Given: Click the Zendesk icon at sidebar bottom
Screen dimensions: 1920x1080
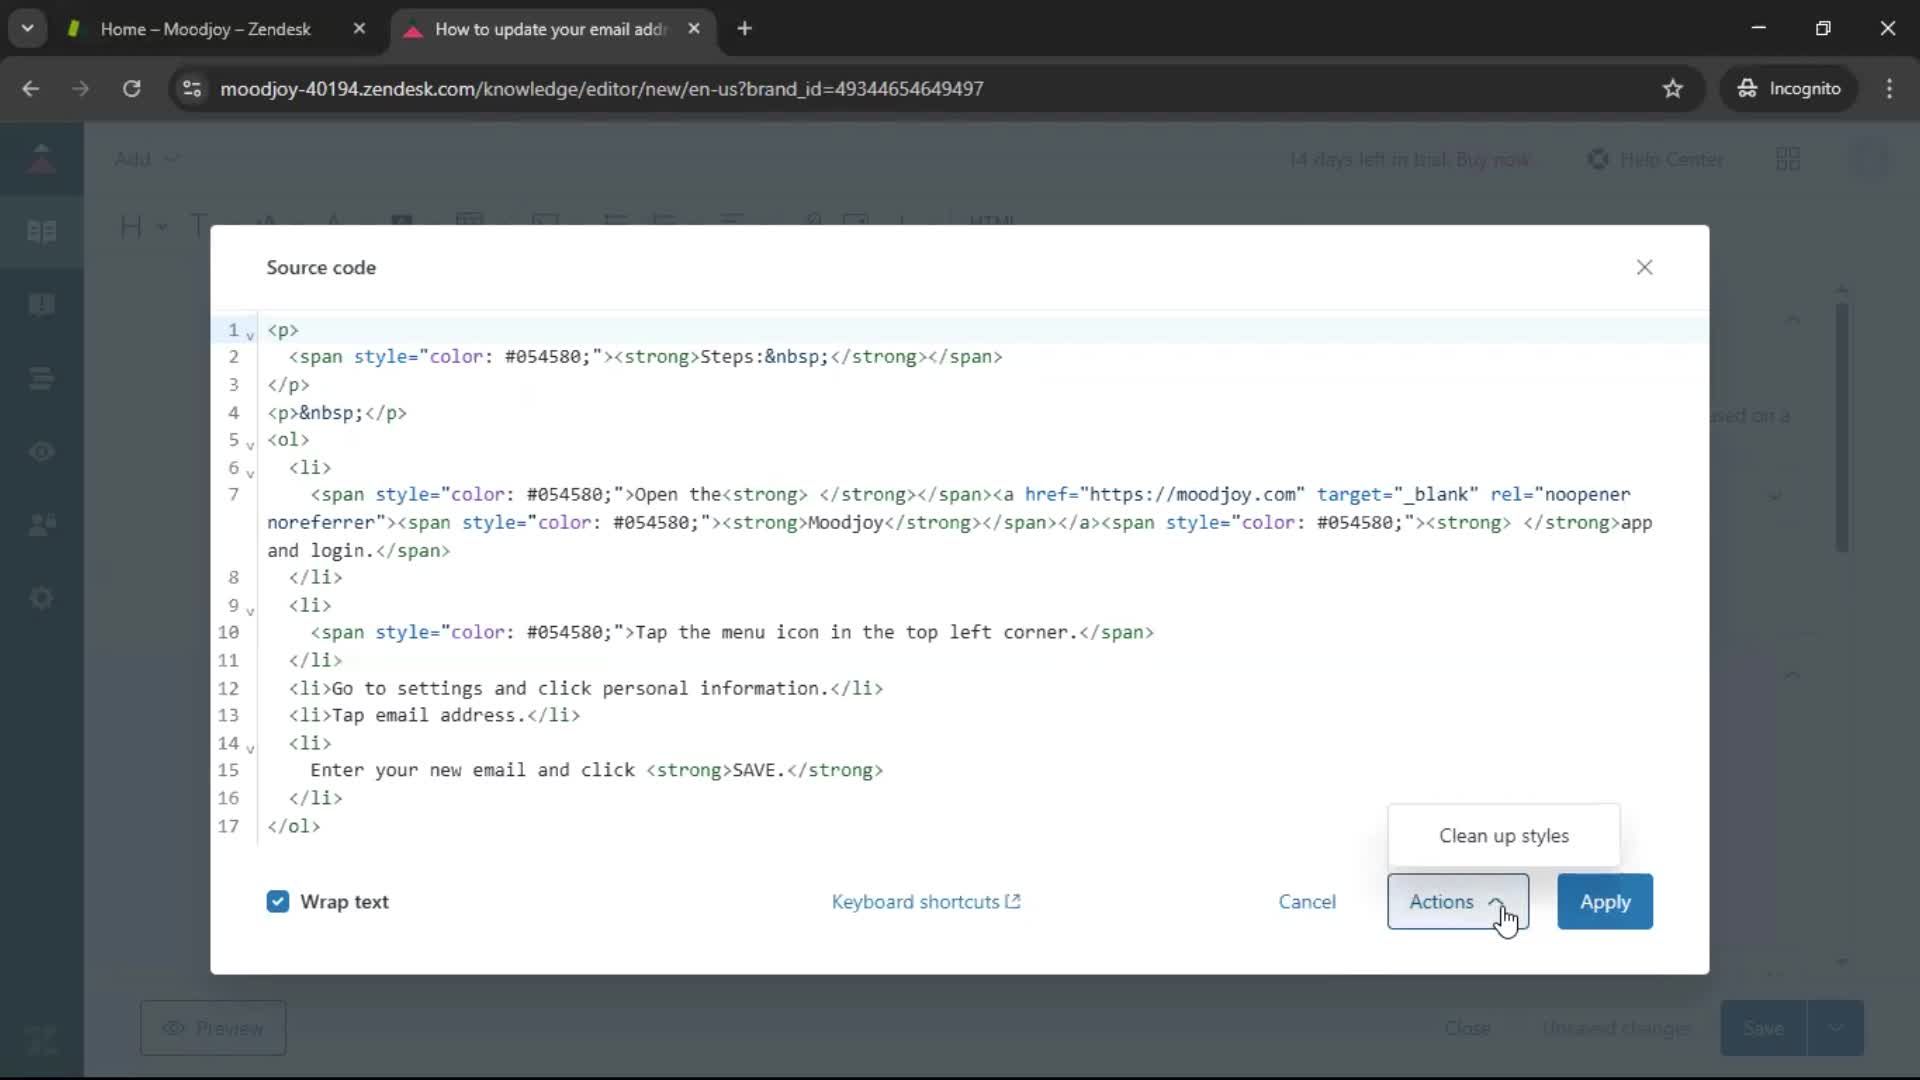Looking at the screenshot, I should pyautogui.click(x=41, y=1040).
